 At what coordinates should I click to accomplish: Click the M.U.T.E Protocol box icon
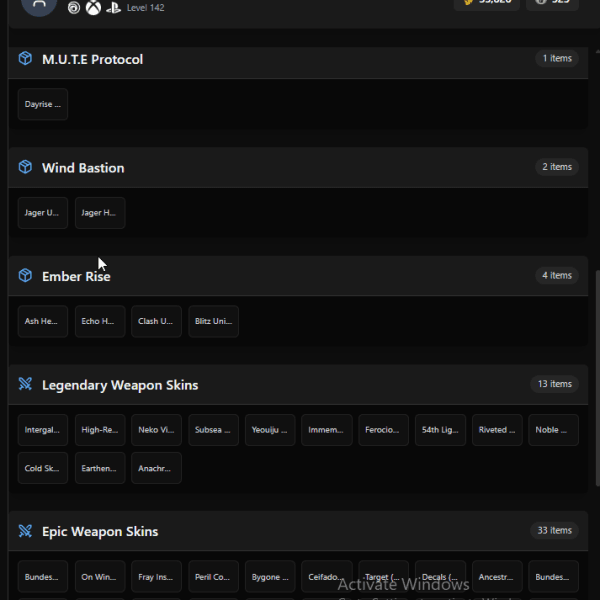25,59
